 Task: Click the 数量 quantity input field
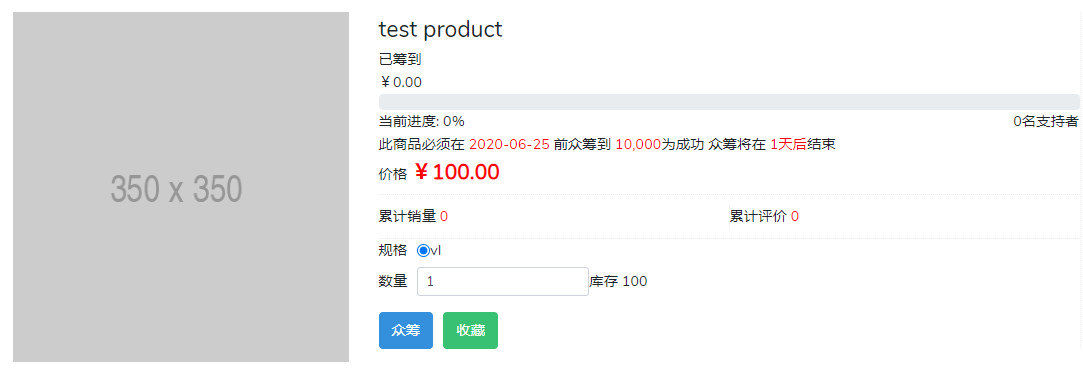[x=503, y=282]
